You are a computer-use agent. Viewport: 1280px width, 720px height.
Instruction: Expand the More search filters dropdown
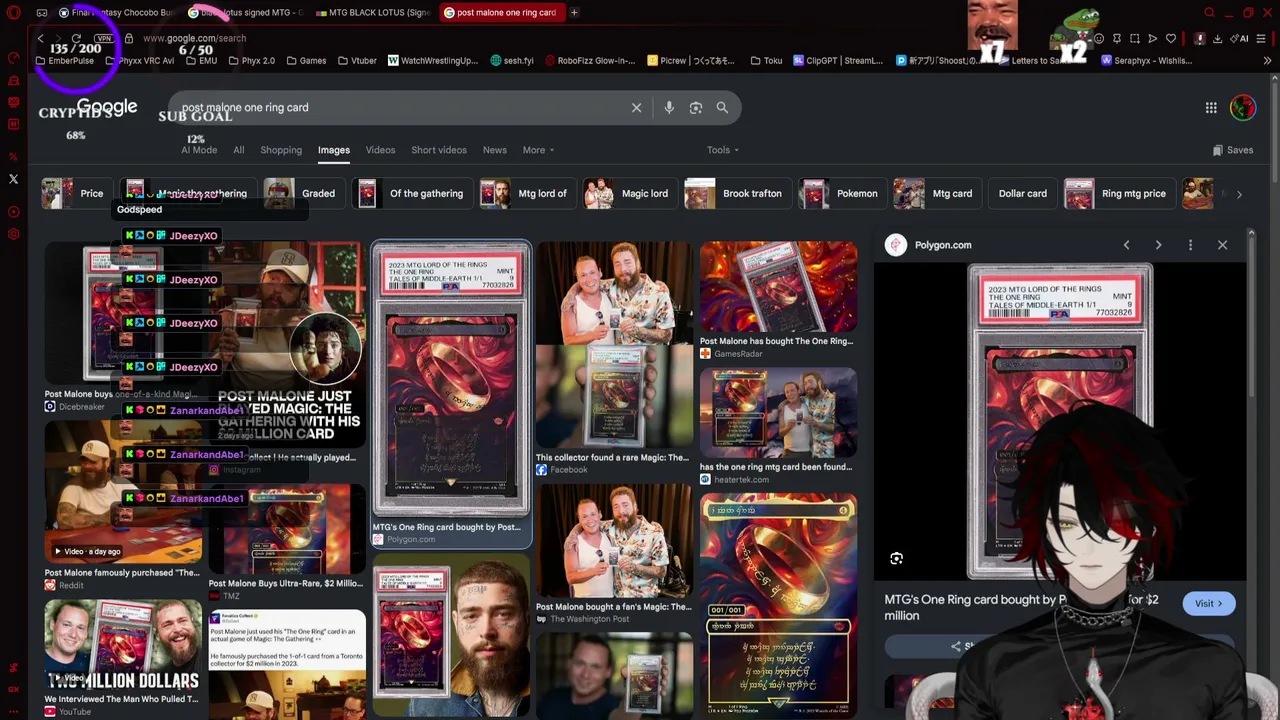click(x=538, y=150)
